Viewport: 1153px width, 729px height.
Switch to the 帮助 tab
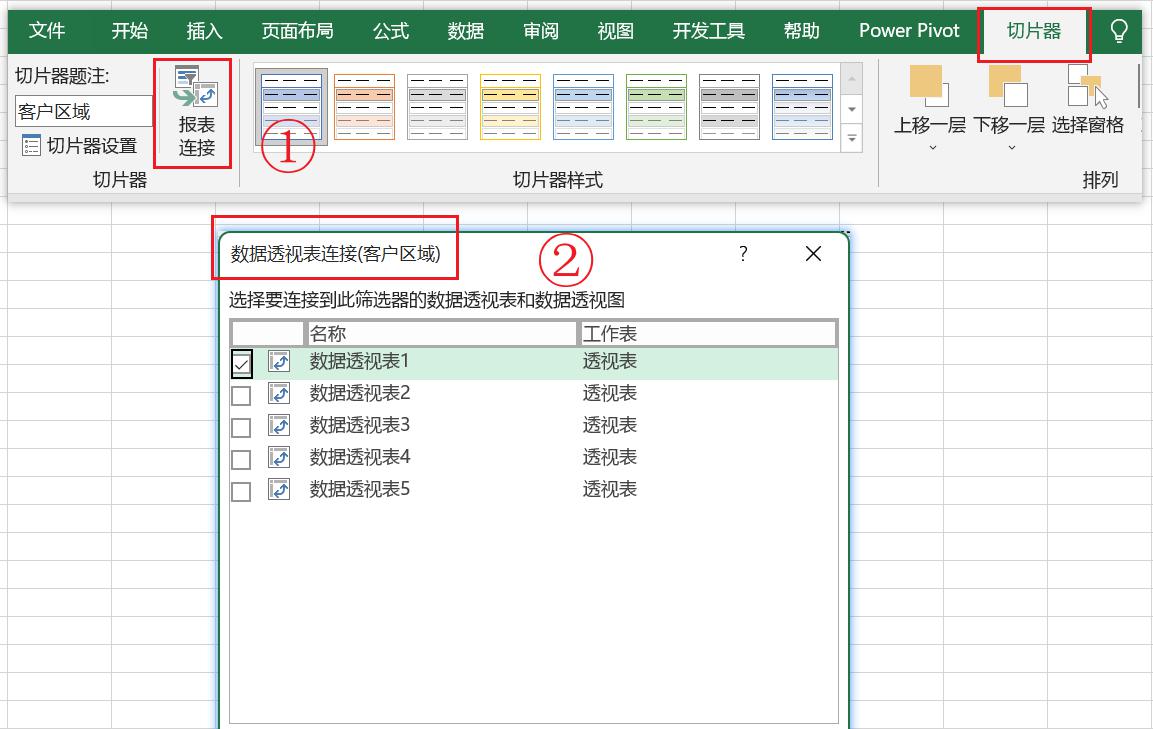[802, 31]
